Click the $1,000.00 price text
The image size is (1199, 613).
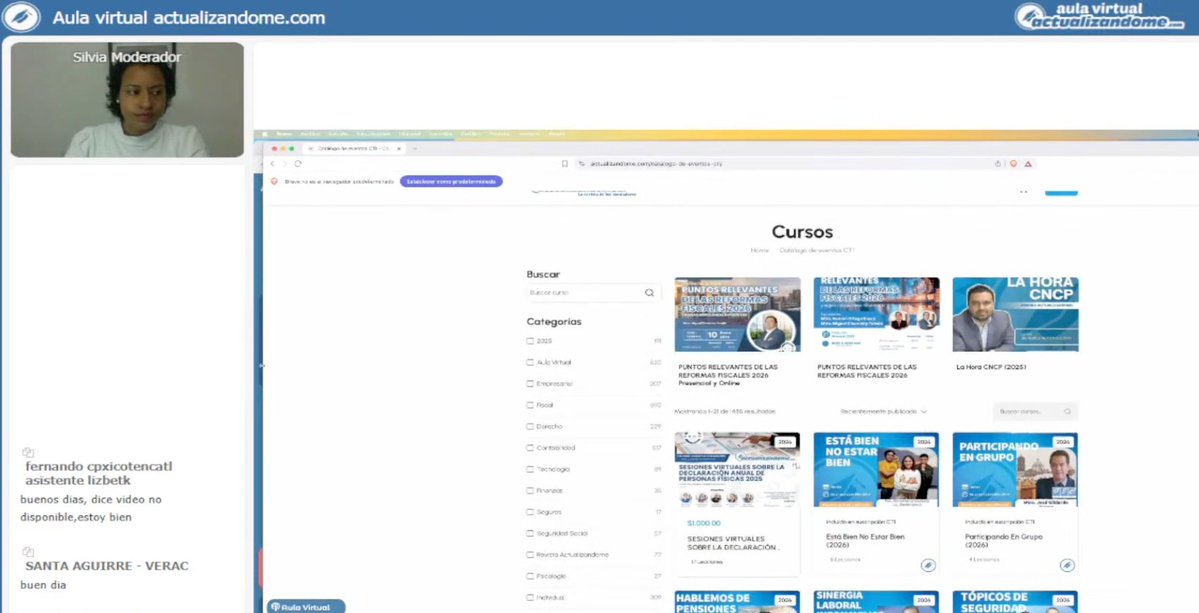pyautogui.click(x=703, y=523)
